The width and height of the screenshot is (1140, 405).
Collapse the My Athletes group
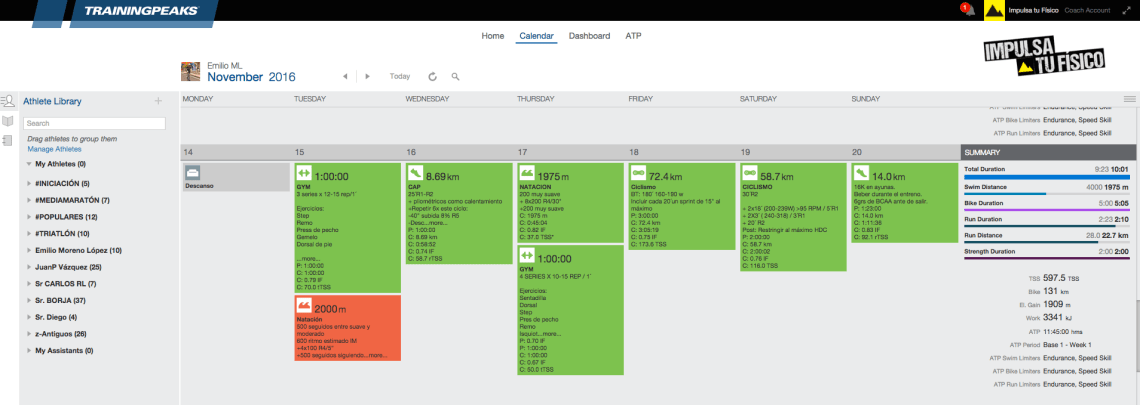(29, 164)
